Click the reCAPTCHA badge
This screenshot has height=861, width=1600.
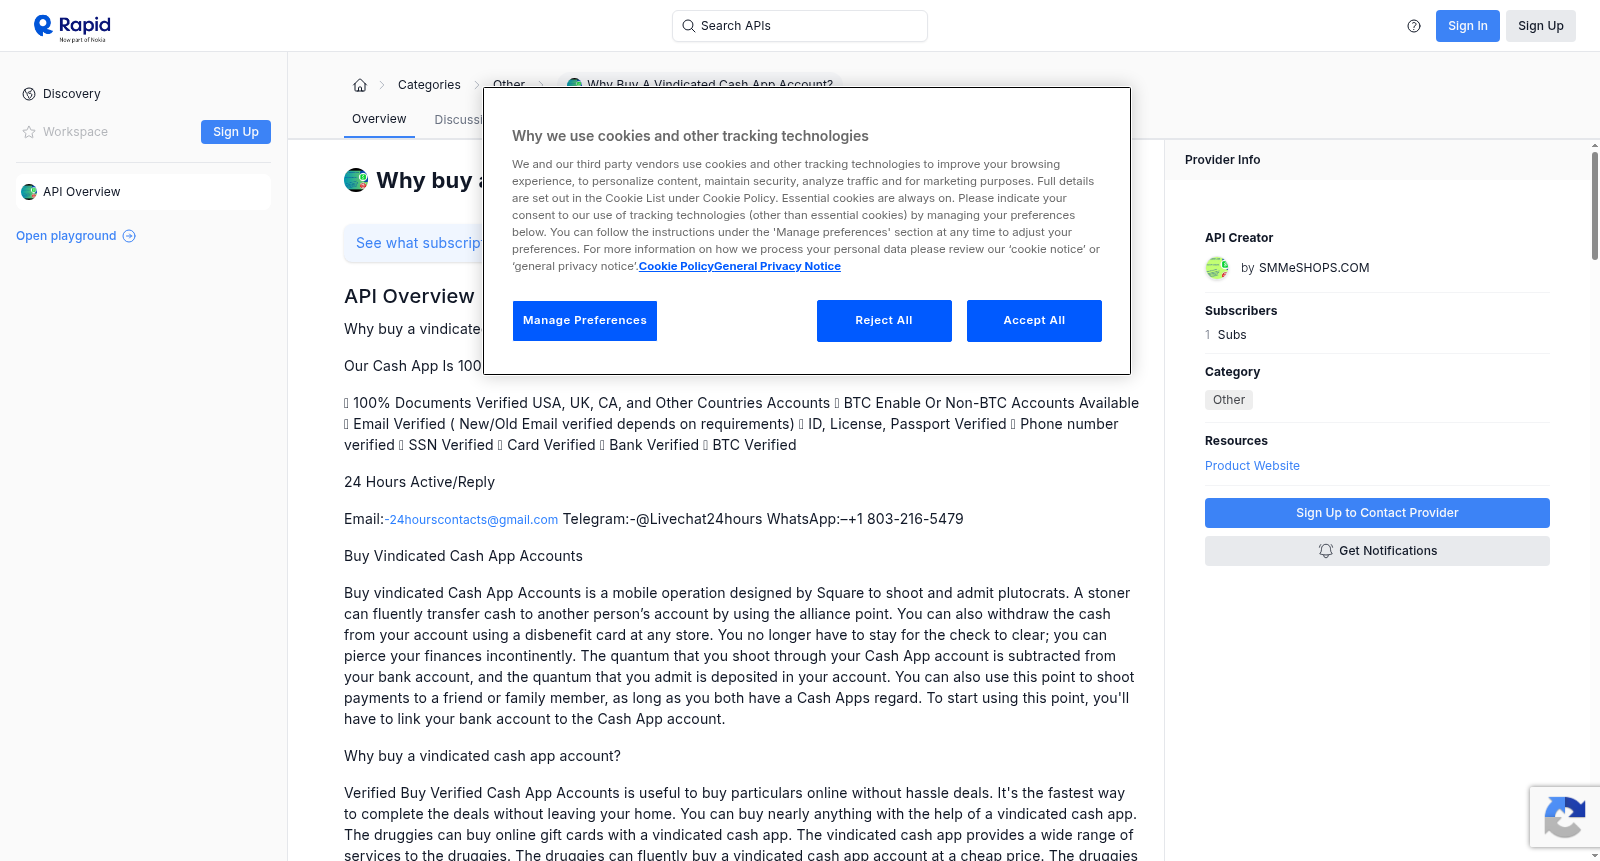(1564, 817)
